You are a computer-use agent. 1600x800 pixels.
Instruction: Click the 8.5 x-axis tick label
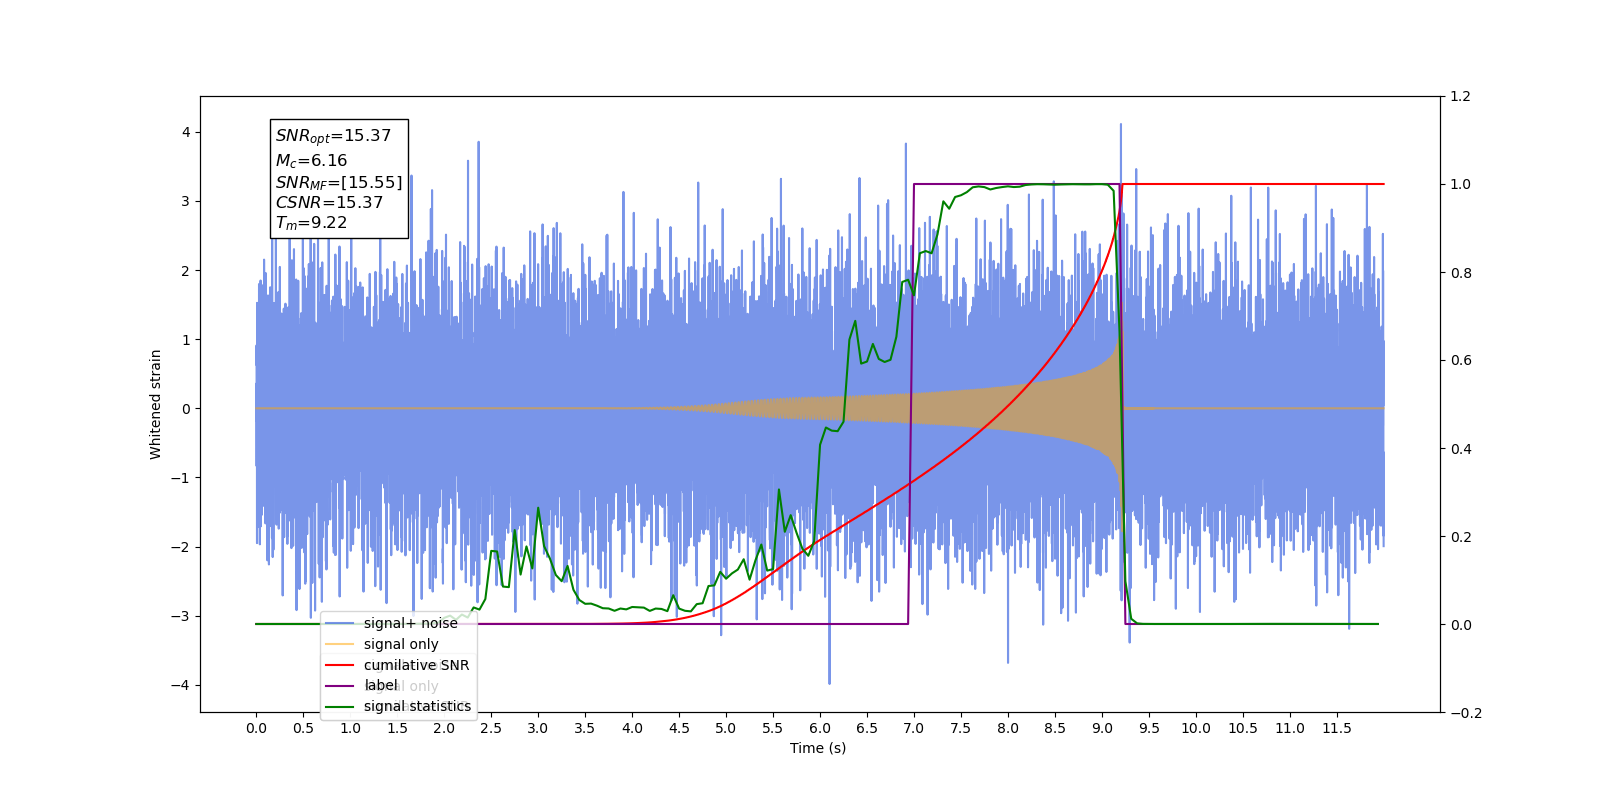(1055, 728)
